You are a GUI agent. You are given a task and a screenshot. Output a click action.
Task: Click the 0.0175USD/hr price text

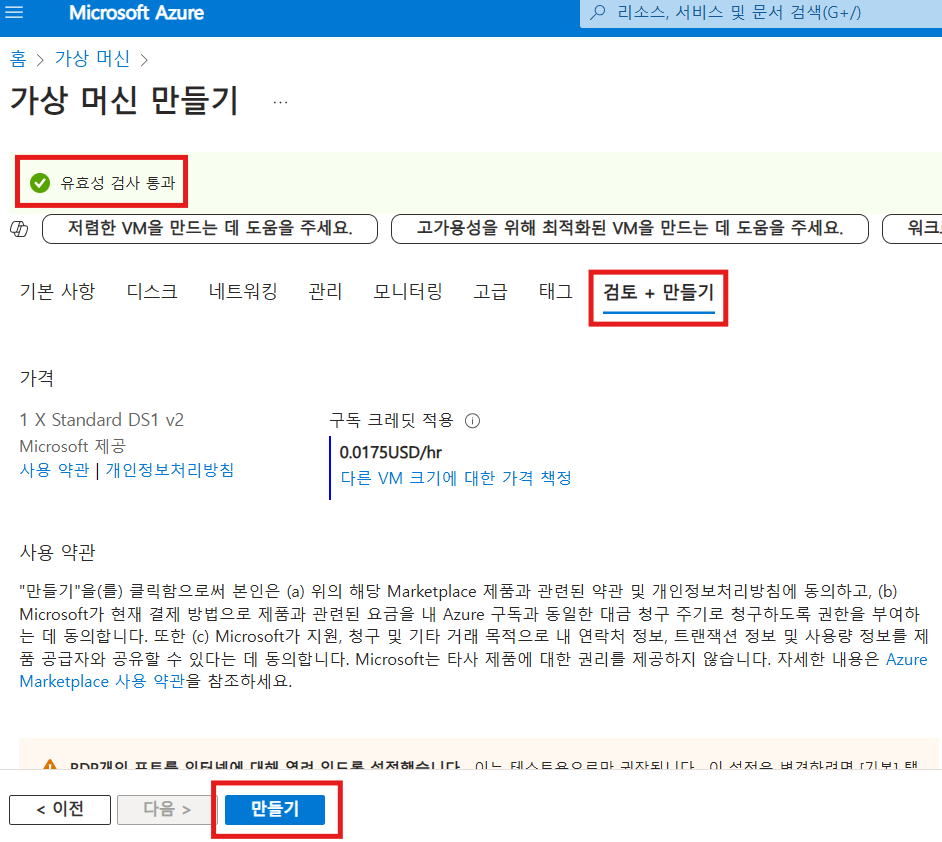point(390,453)
